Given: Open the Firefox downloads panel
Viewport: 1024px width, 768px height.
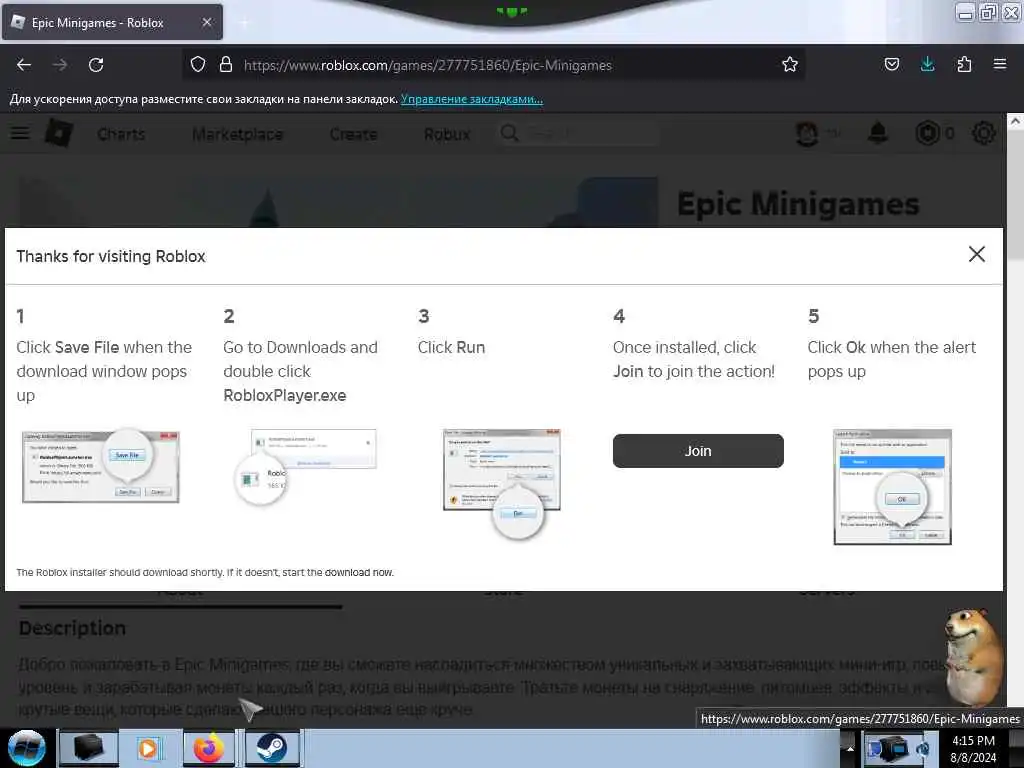Looking at the screenshot, I should pyautogui.click(x=927, y=64).
